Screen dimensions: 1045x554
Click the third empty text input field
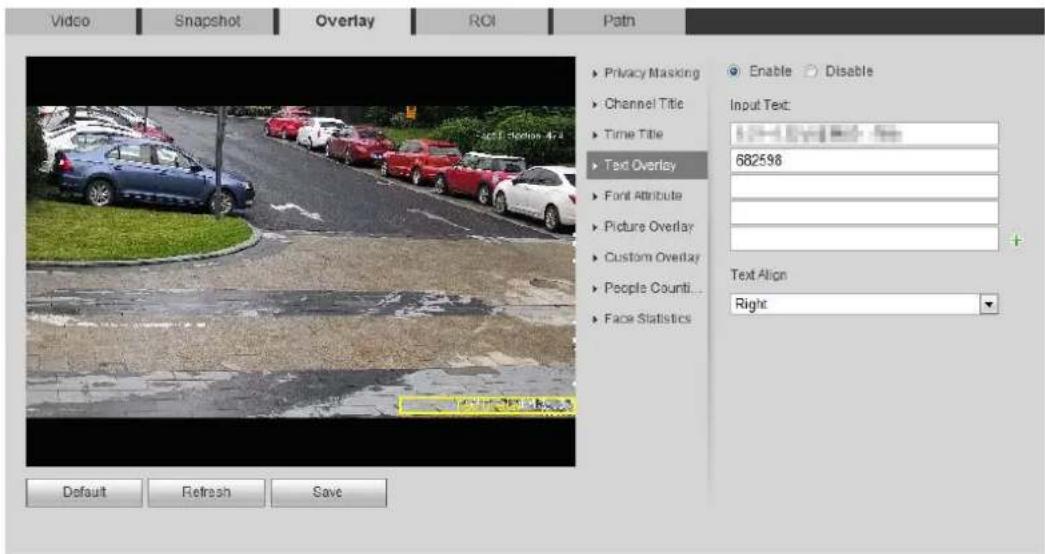click(864, 187)
